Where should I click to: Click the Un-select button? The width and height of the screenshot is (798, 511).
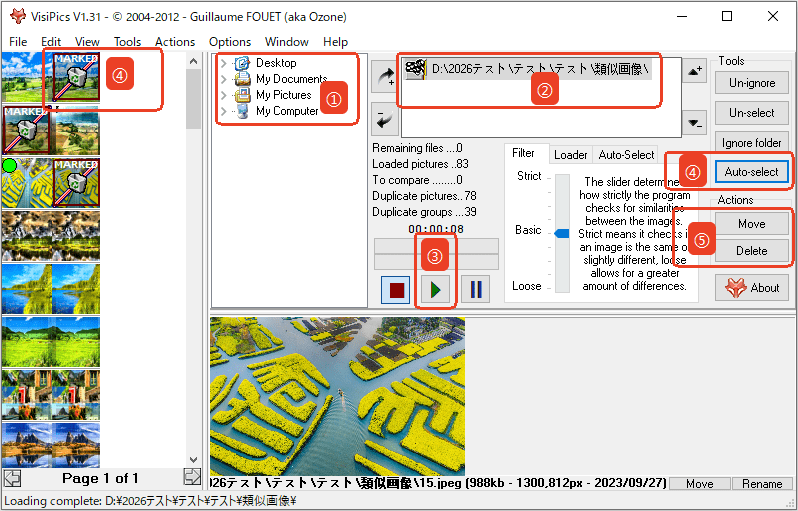click(752, 113)
